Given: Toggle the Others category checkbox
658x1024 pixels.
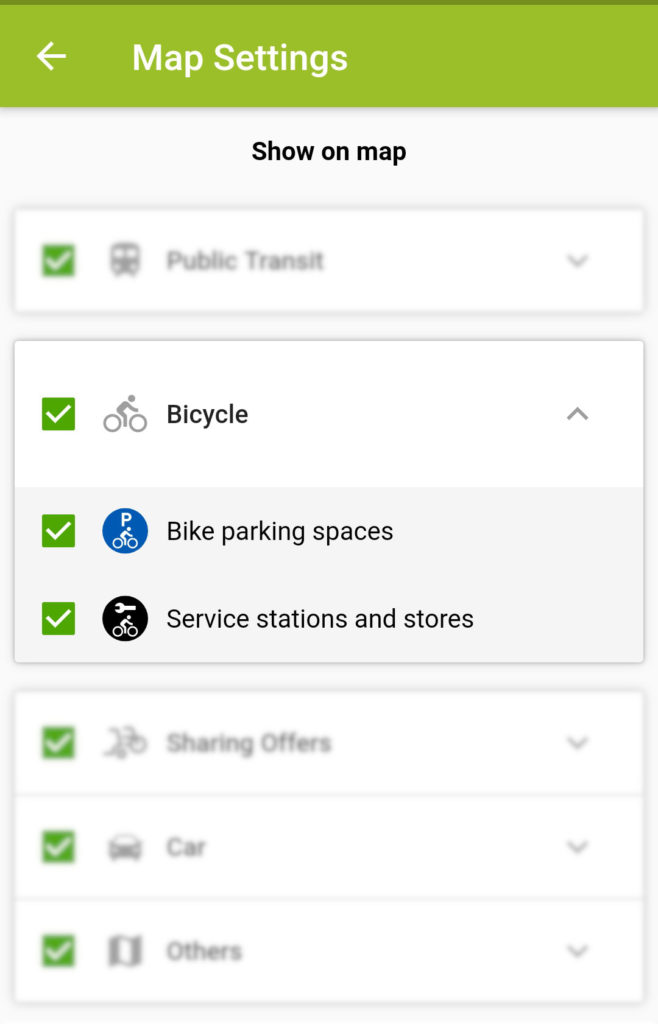Looking at the screenshot, I should (59, 951).
